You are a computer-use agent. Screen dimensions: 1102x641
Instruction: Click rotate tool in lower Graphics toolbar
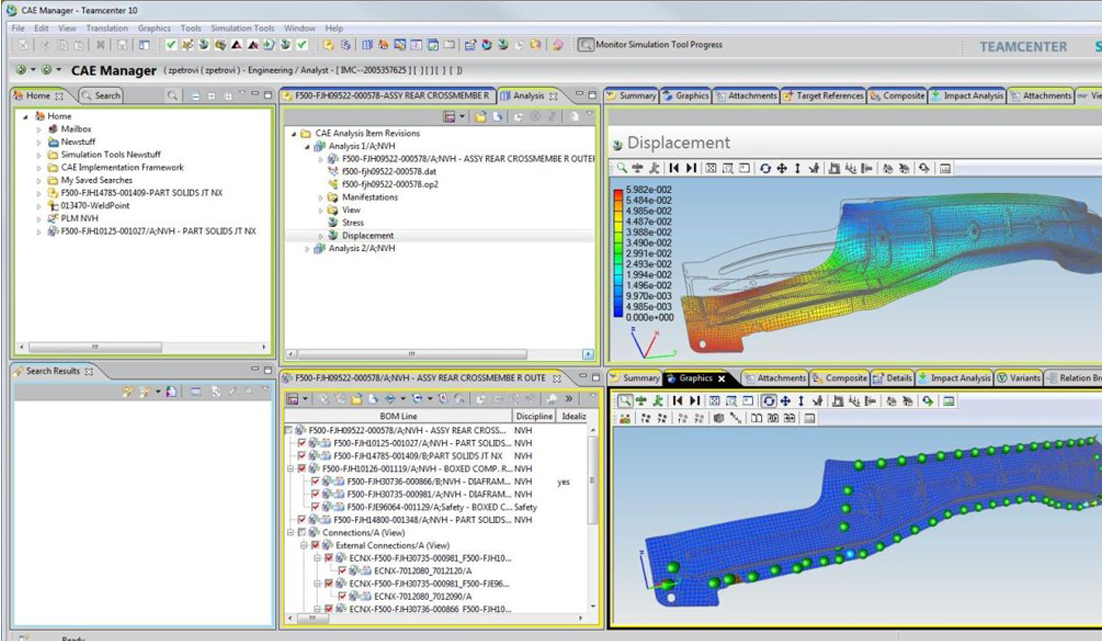click(769, 401)
